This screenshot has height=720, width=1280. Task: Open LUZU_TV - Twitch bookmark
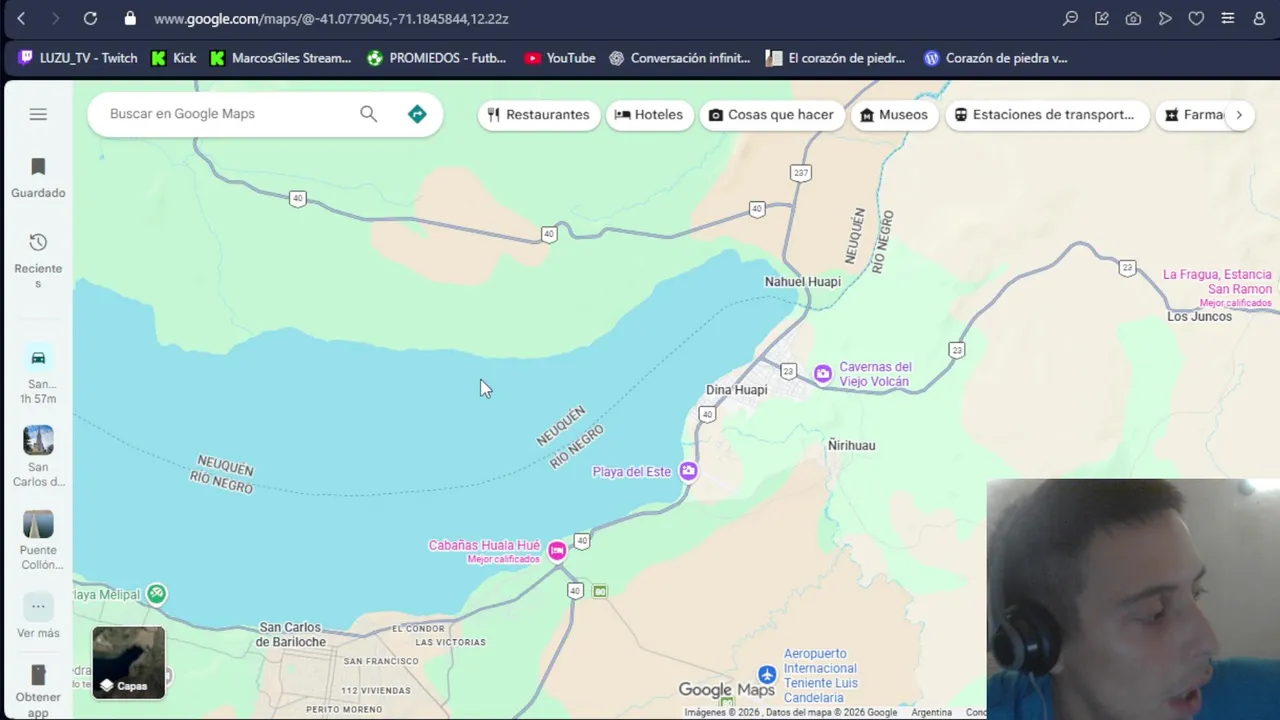pyautogui.click(x=78, y=58)
